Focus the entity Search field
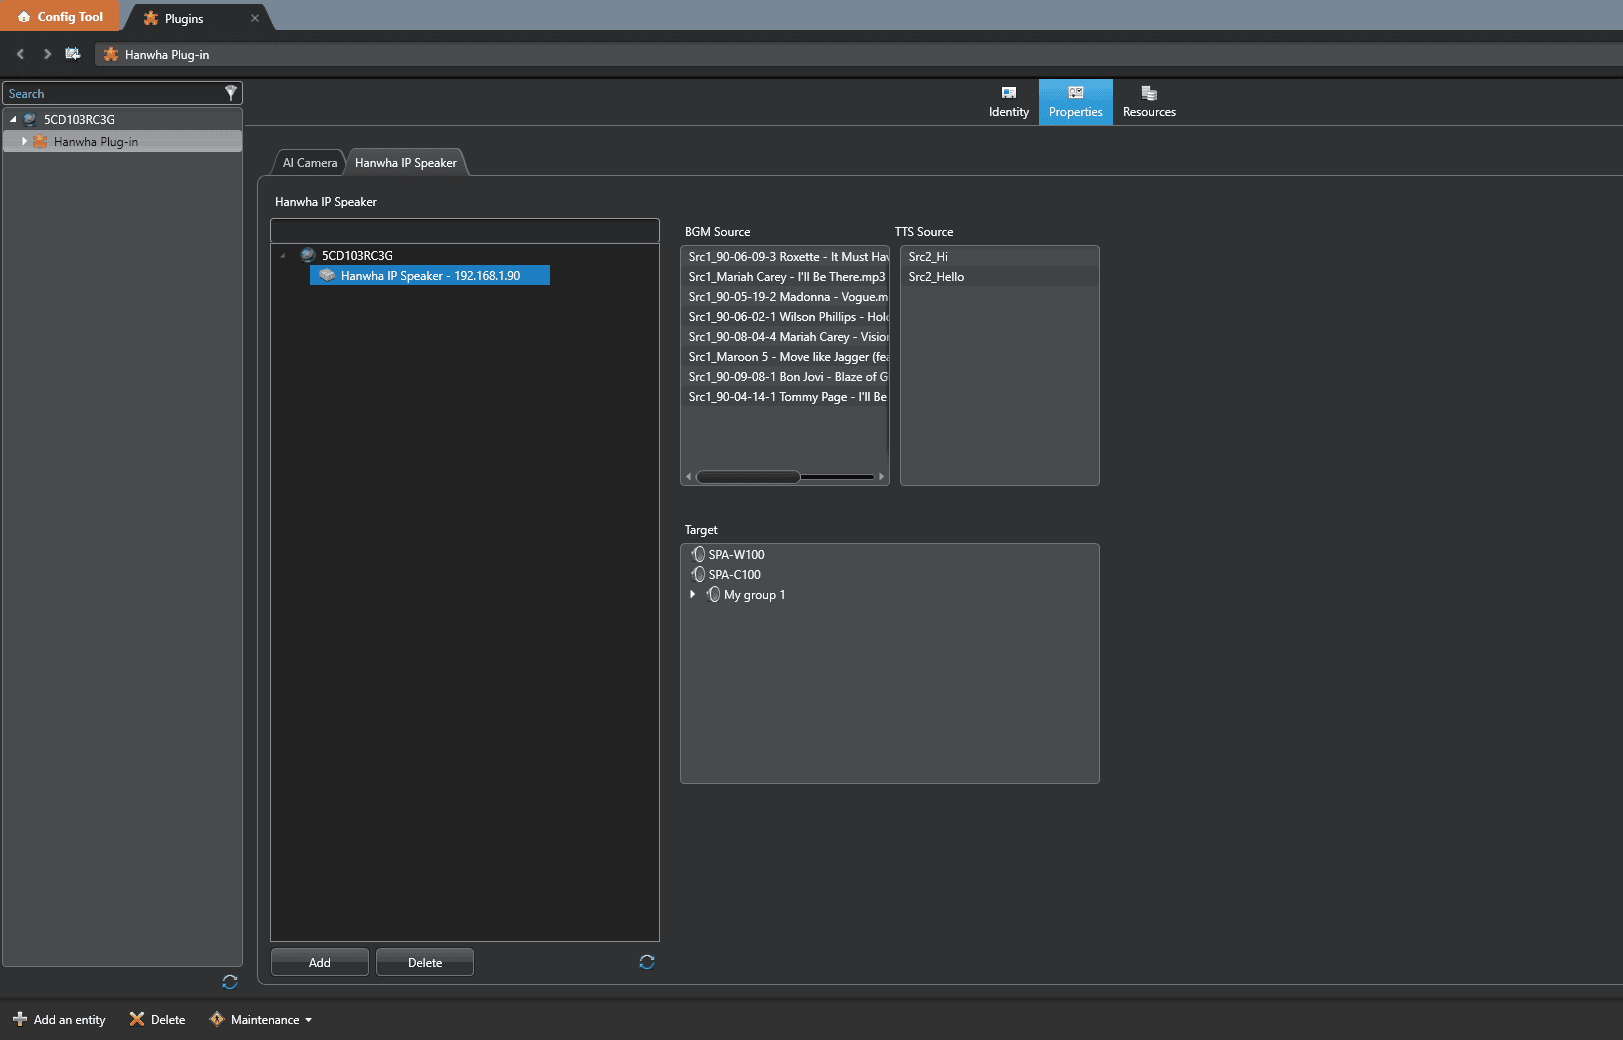The height and width of the screenshot is (1040, 1623). coord(114,93)
